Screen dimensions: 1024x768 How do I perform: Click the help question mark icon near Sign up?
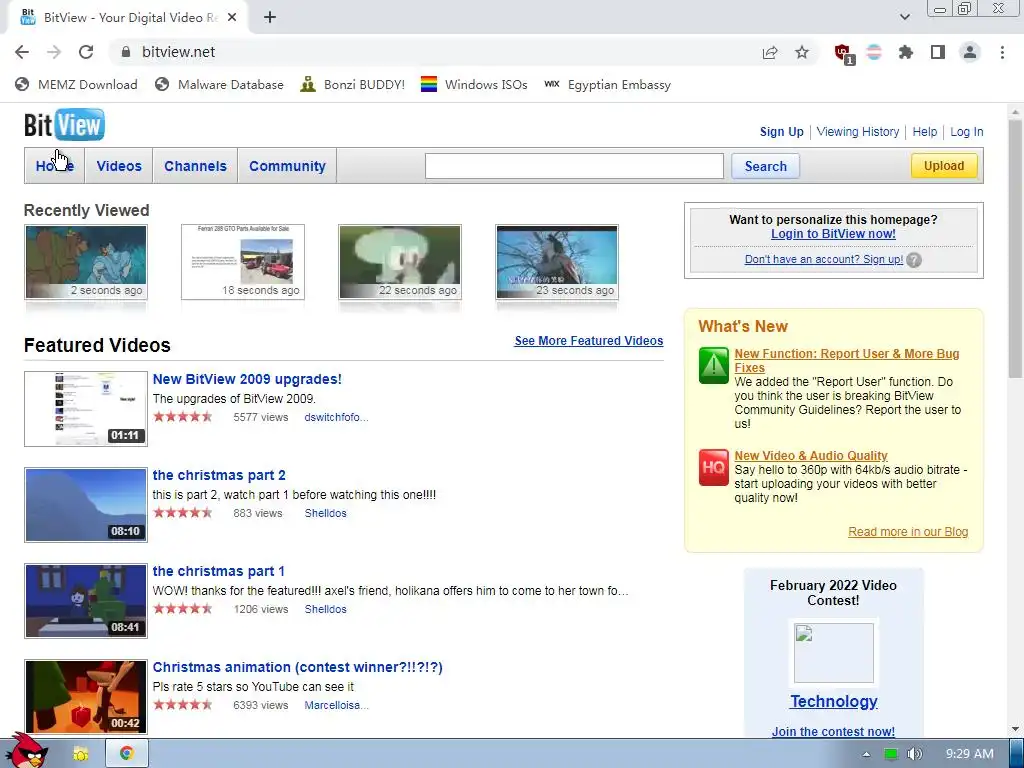[914, 260]
